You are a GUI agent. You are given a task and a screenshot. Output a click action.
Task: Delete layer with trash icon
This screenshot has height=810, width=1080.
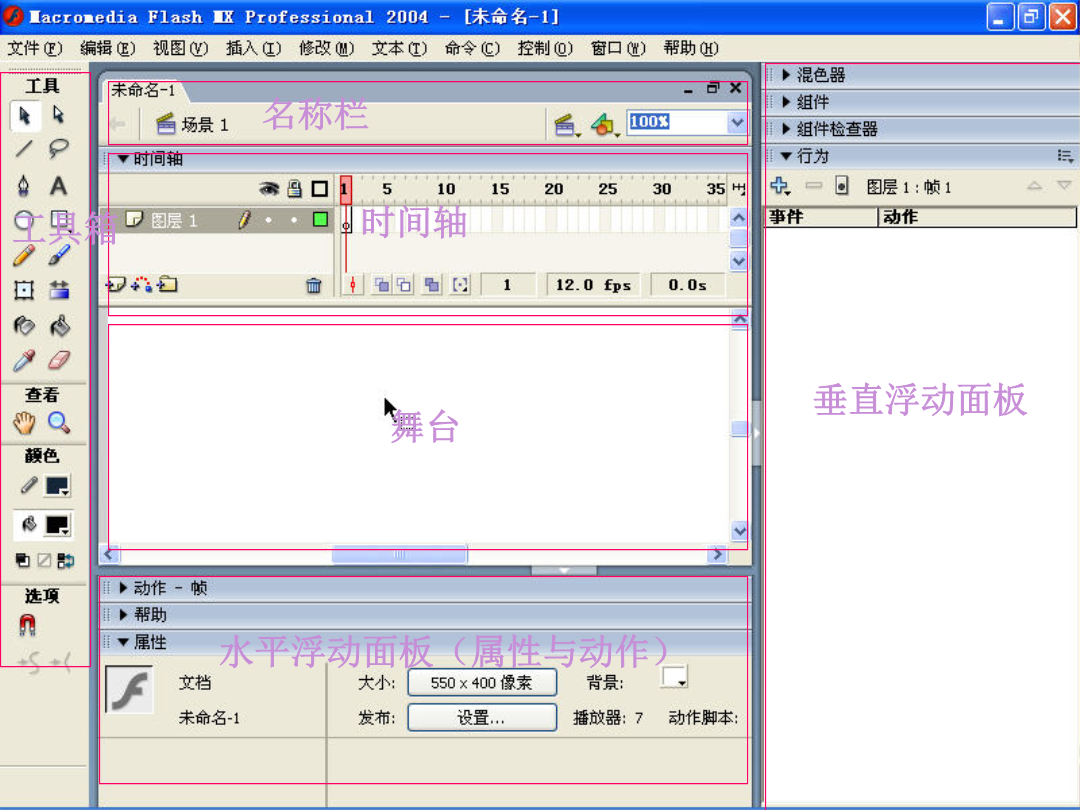(313, 285)
